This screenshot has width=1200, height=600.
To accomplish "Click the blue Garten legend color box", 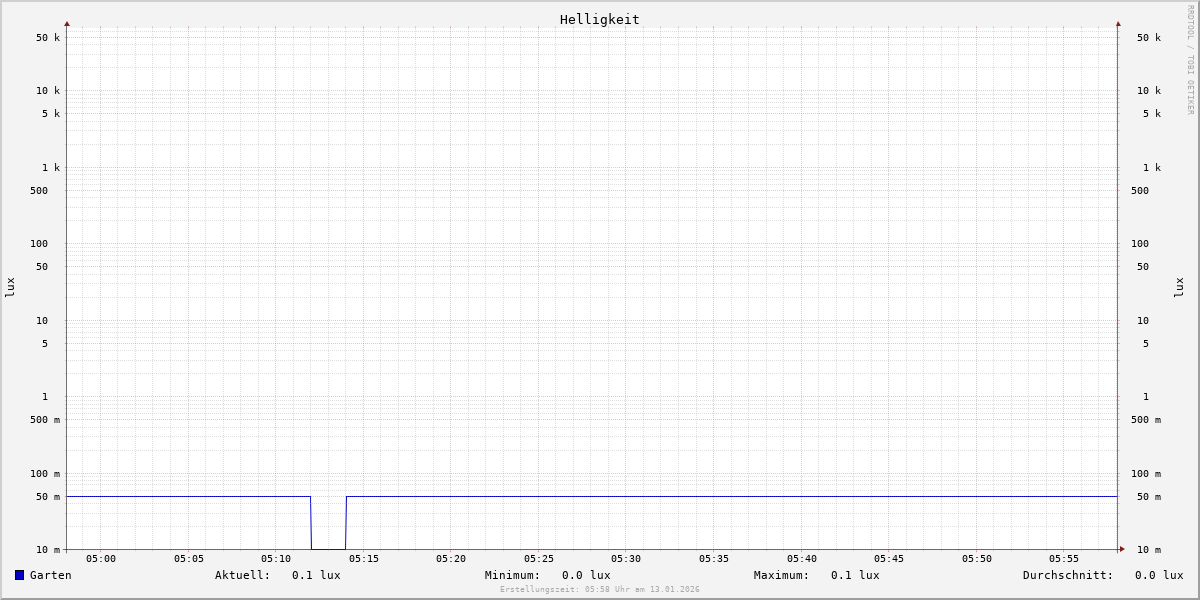I will pos(19,575).
